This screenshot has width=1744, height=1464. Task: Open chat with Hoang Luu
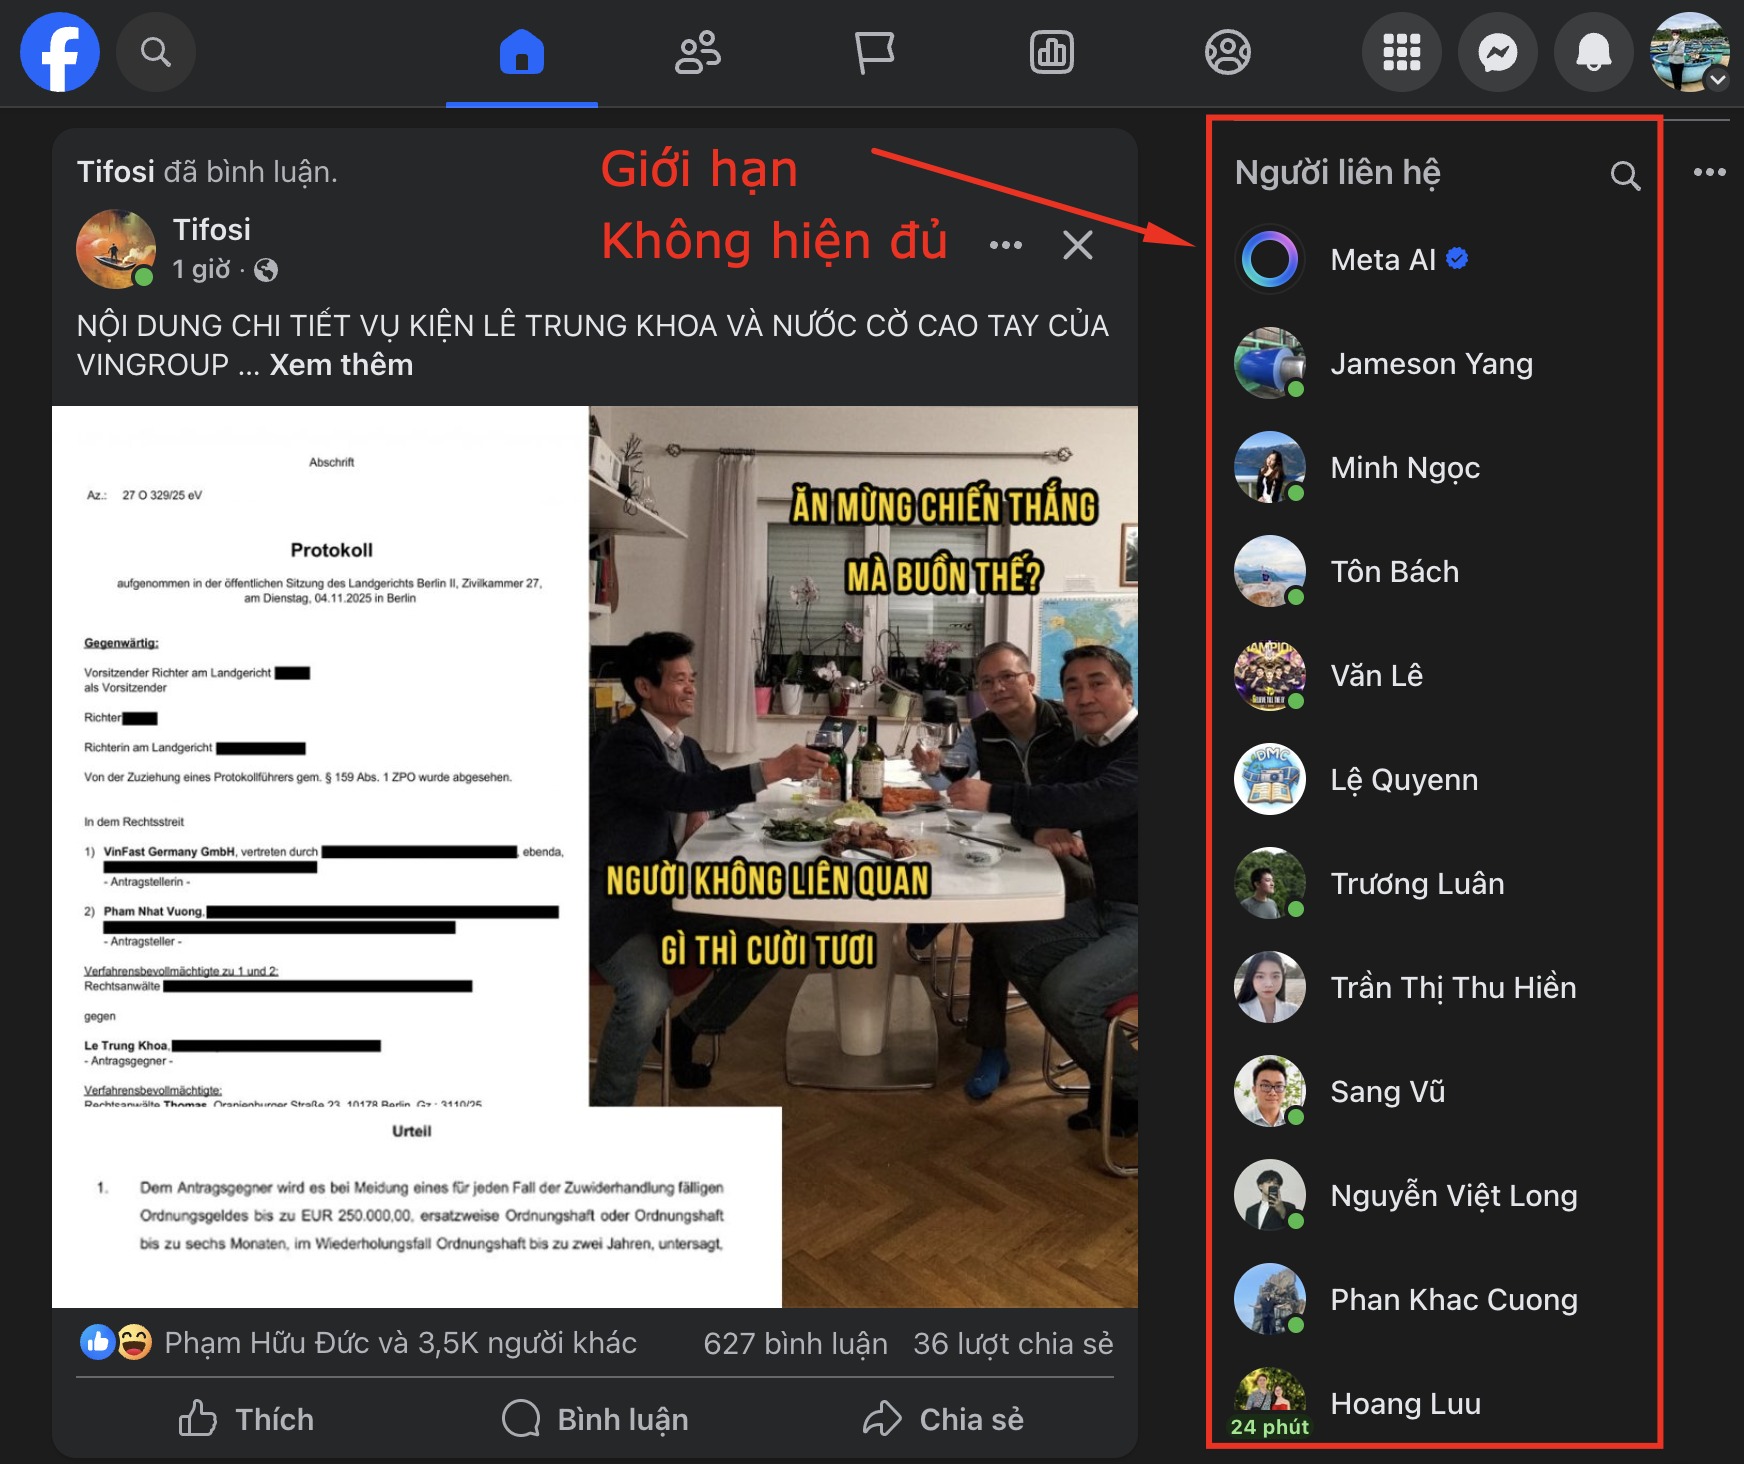1435,1402
